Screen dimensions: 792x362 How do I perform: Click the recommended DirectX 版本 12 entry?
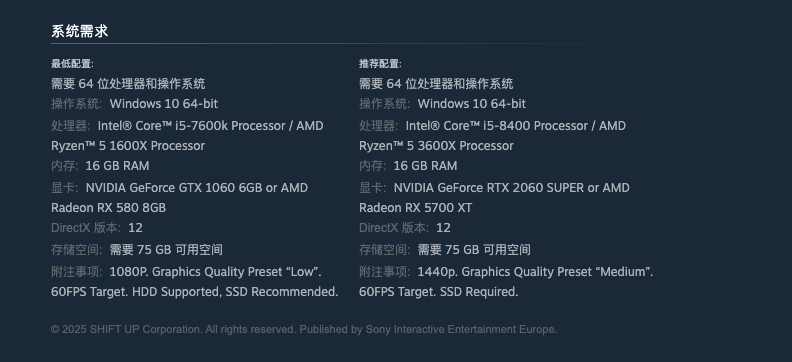coord(405,228)
